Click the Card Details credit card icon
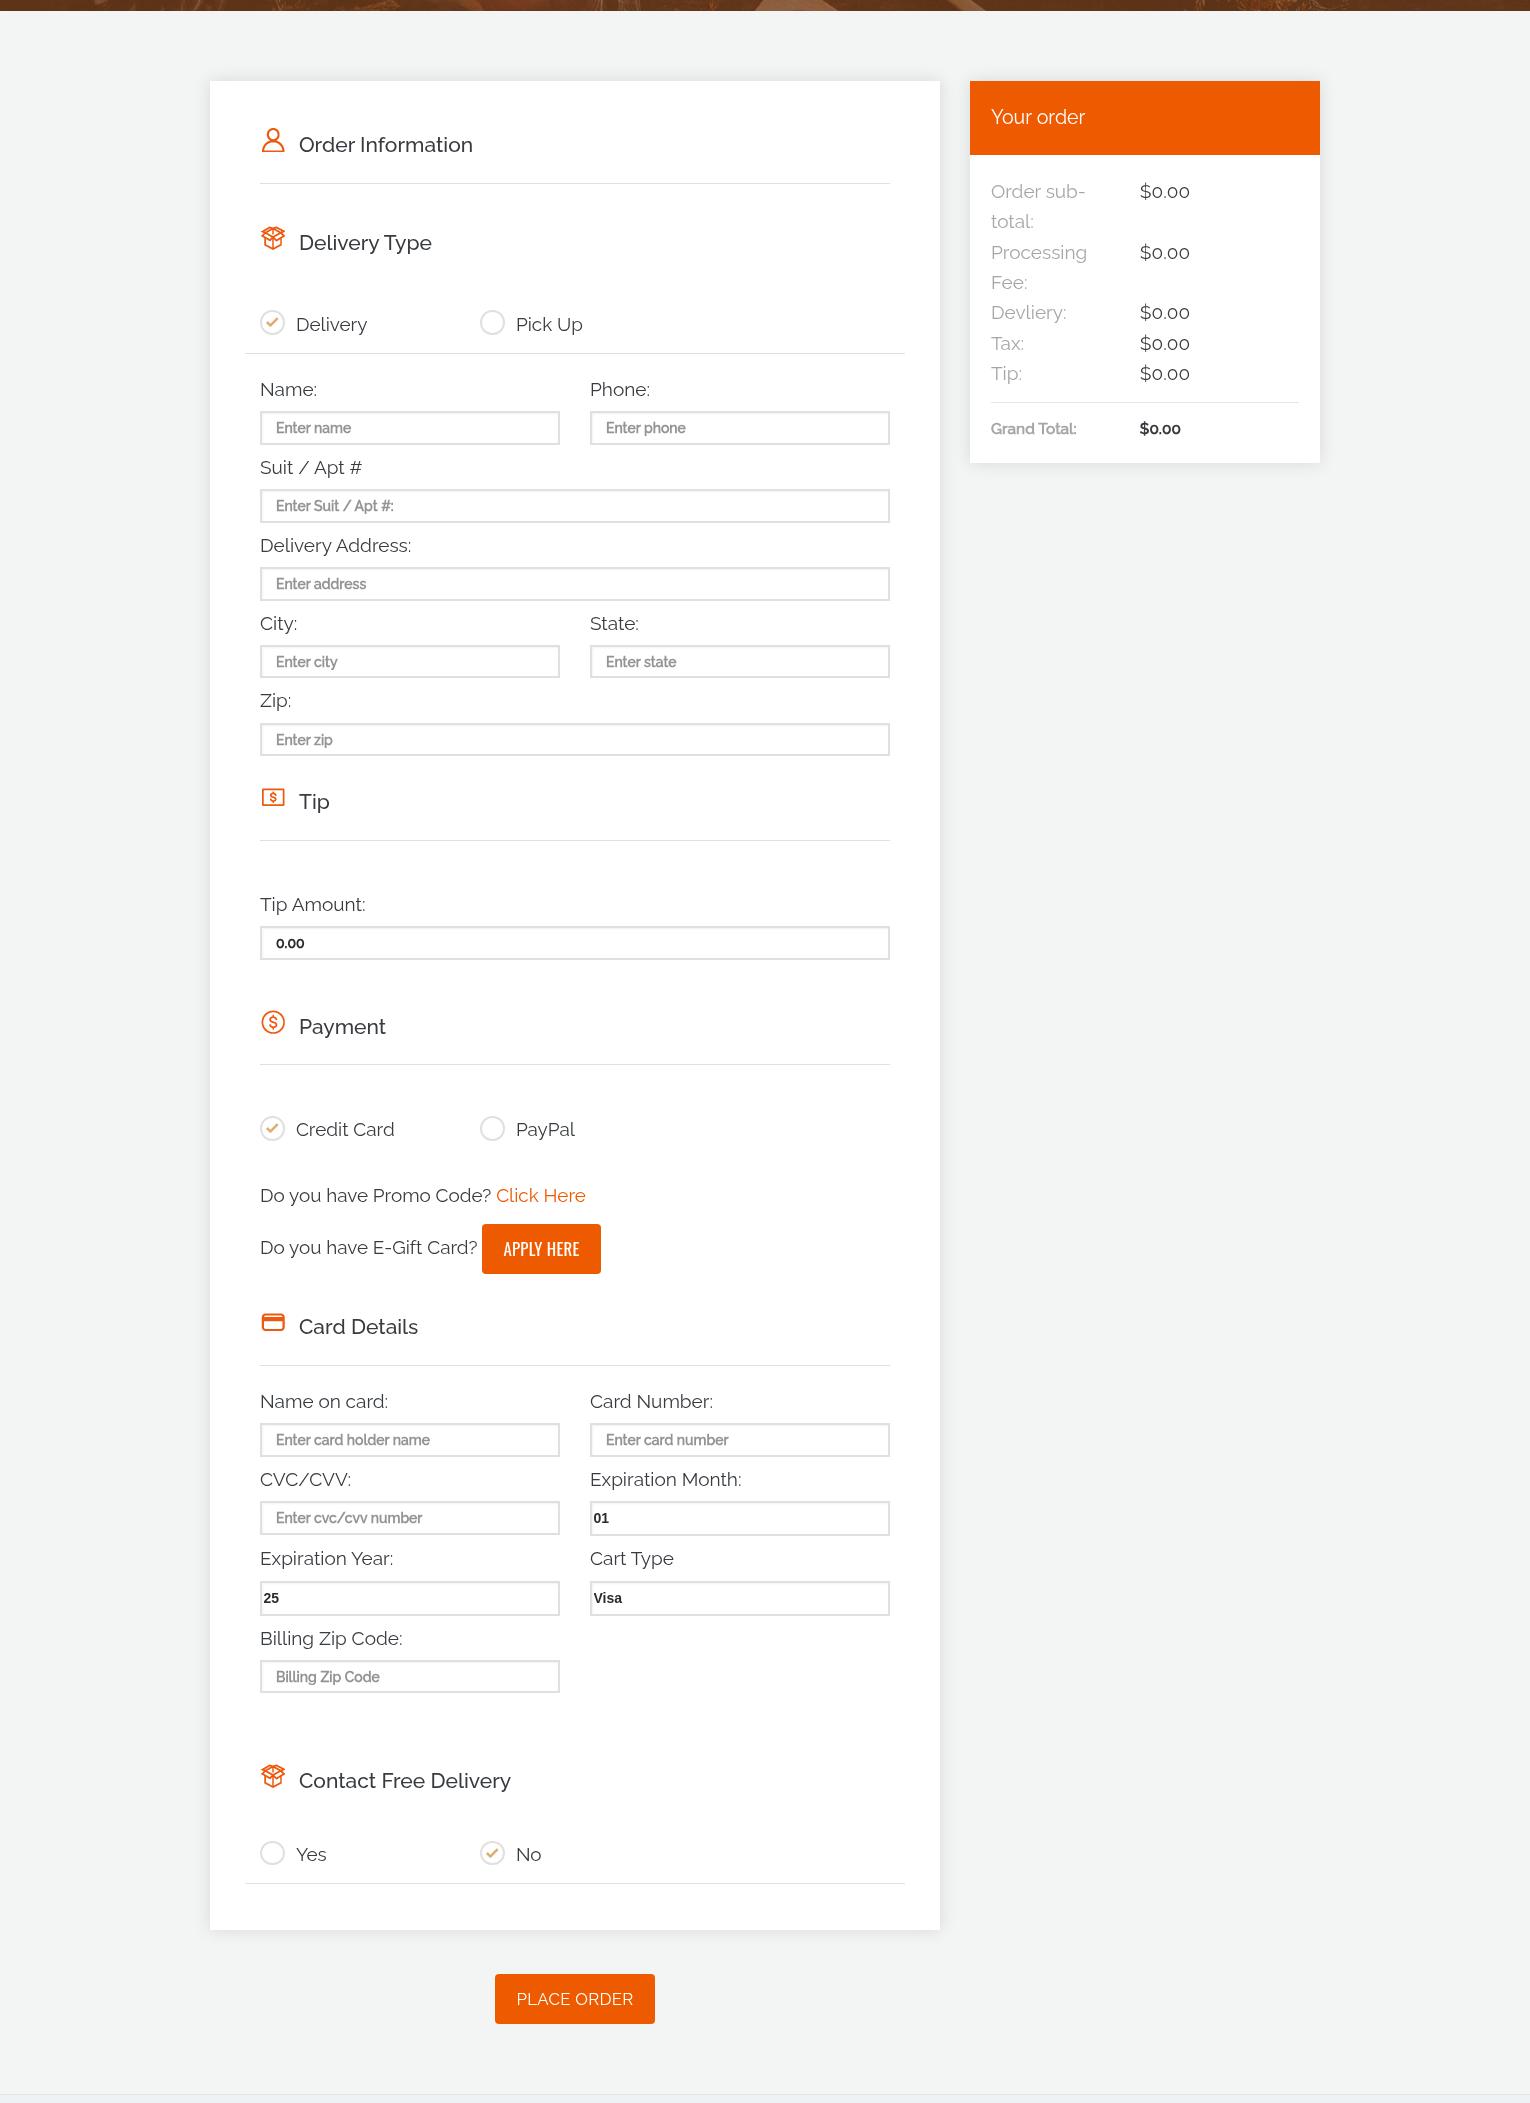Viewport: 1530px width, 2103px height. (x=273, y=1322)
